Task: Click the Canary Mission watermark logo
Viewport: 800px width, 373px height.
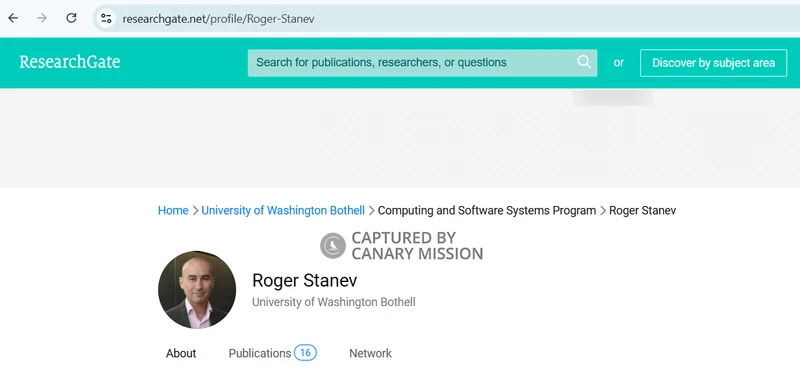Action: tap(333, 245)
